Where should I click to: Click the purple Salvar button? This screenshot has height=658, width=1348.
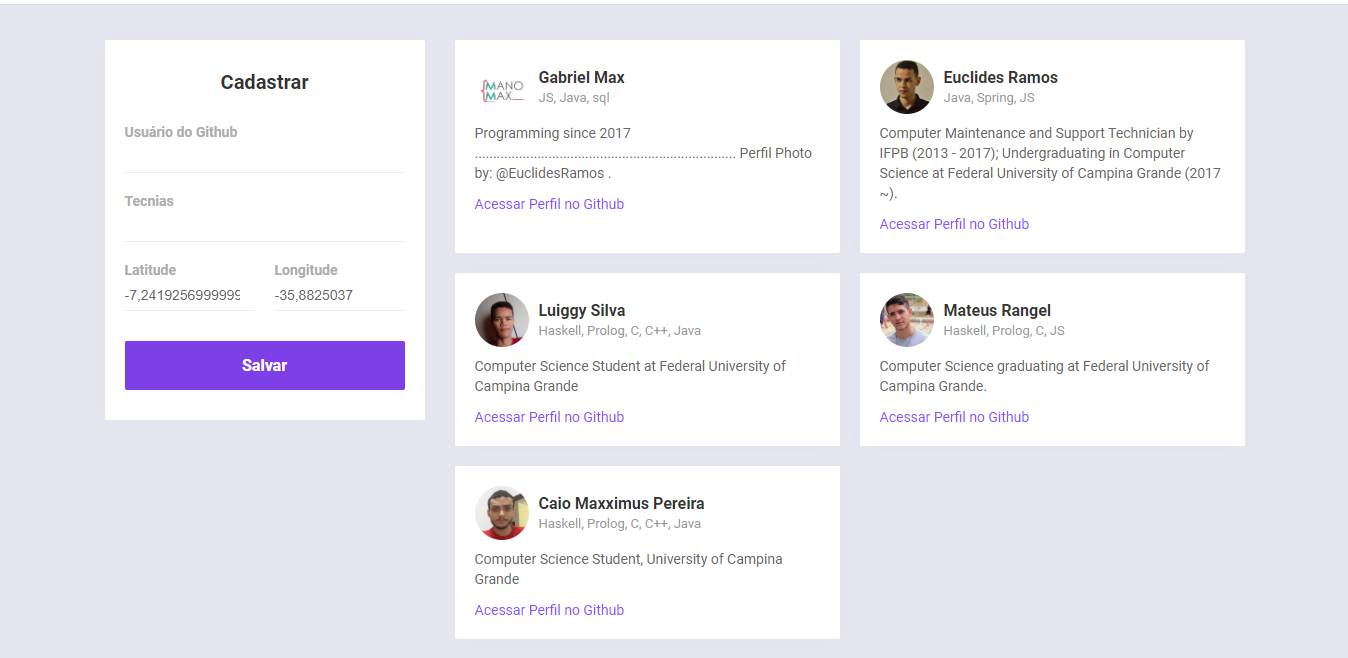265,365
